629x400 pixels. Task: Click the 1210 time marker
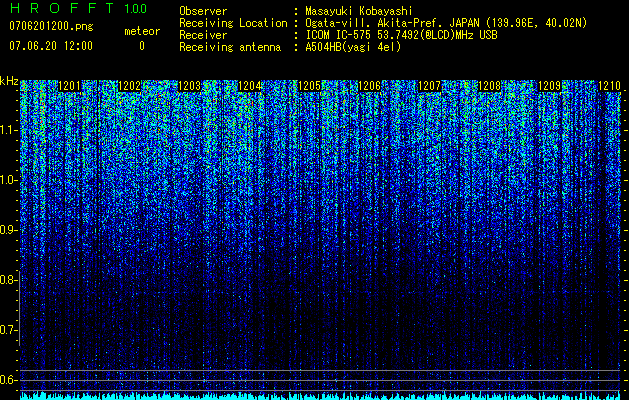tap(609, 86)
